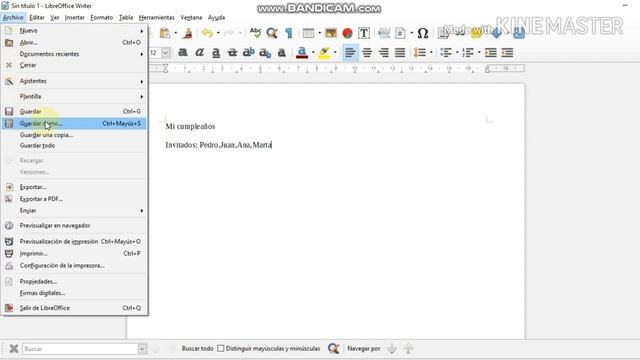The image size is (640, 360).
Task: Select Imprimir... menu entry
Action: [x=74, y=253]
